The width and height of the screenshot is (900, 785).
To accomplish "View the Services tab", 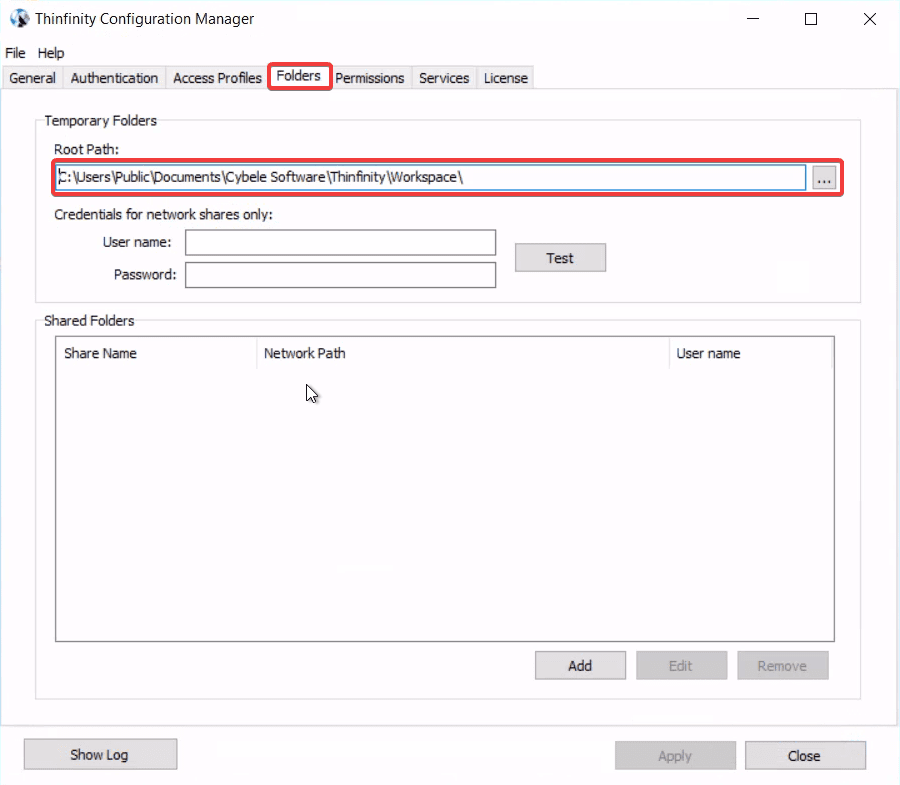I will pyautogui.click(x=443, y=77).
